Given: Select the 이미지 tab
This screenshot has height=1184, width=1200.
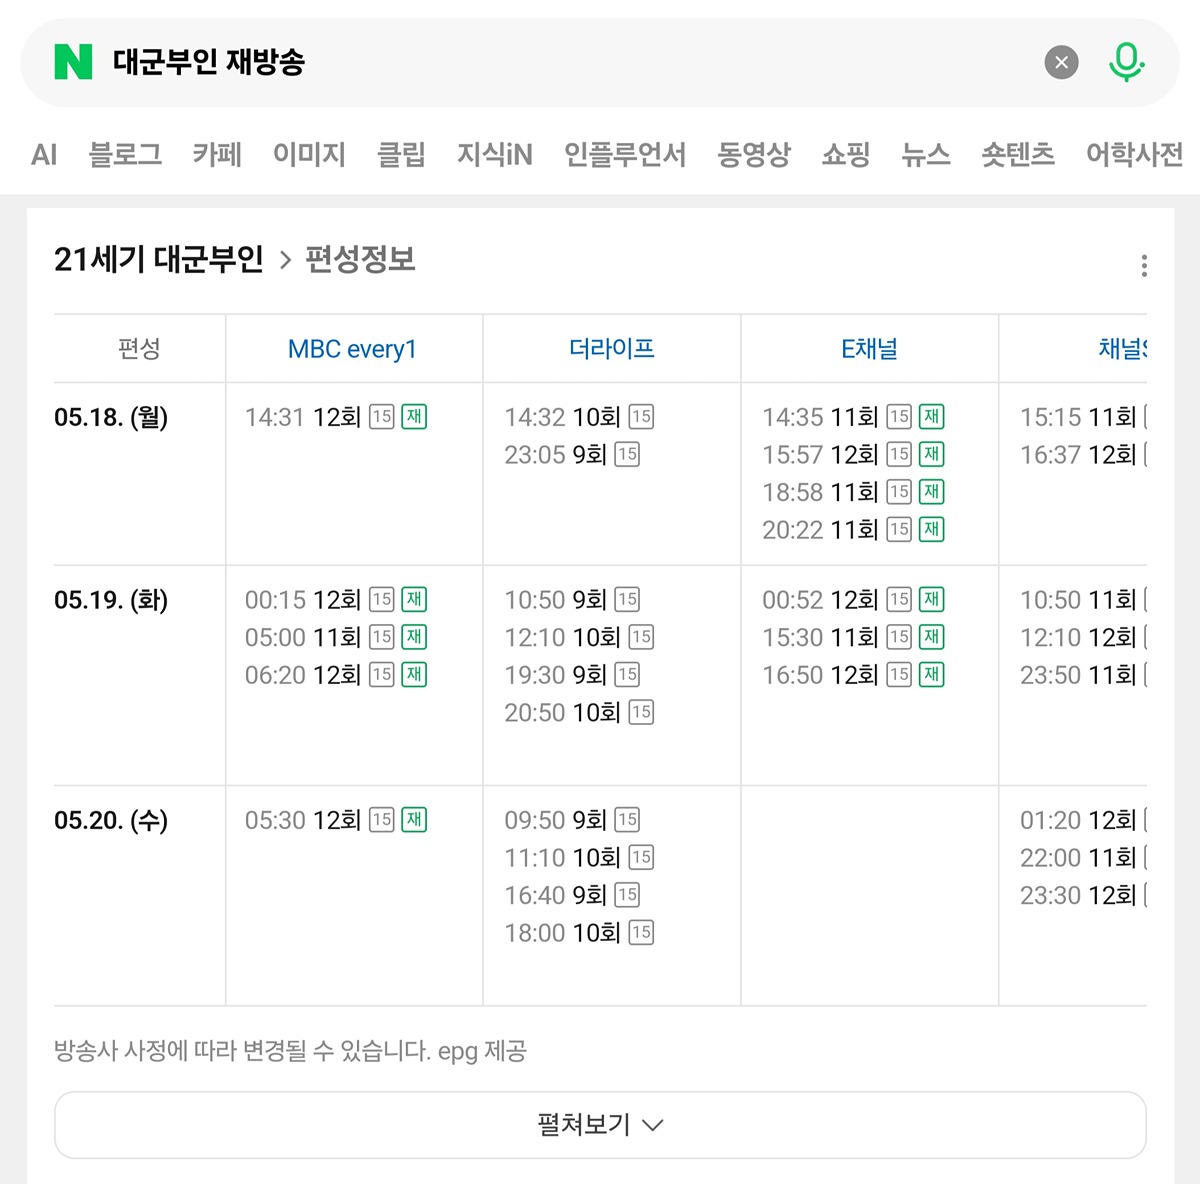Looking at the screenshot, I should 309,154.
